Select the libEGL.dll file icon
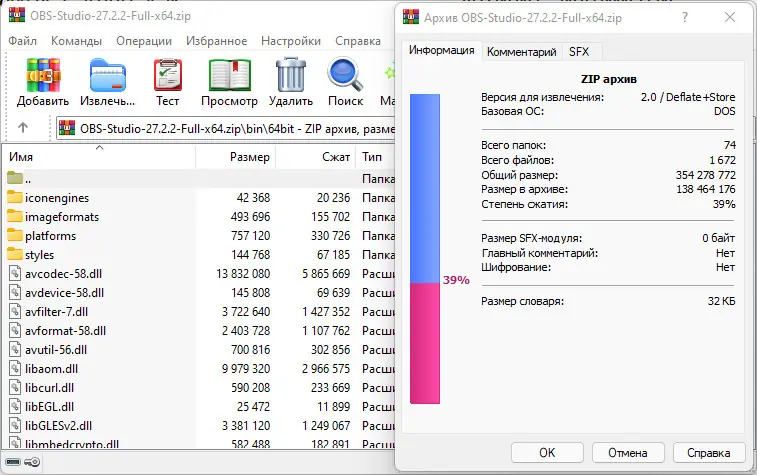This screenshot has height=475, width=757. pos(15,406)
